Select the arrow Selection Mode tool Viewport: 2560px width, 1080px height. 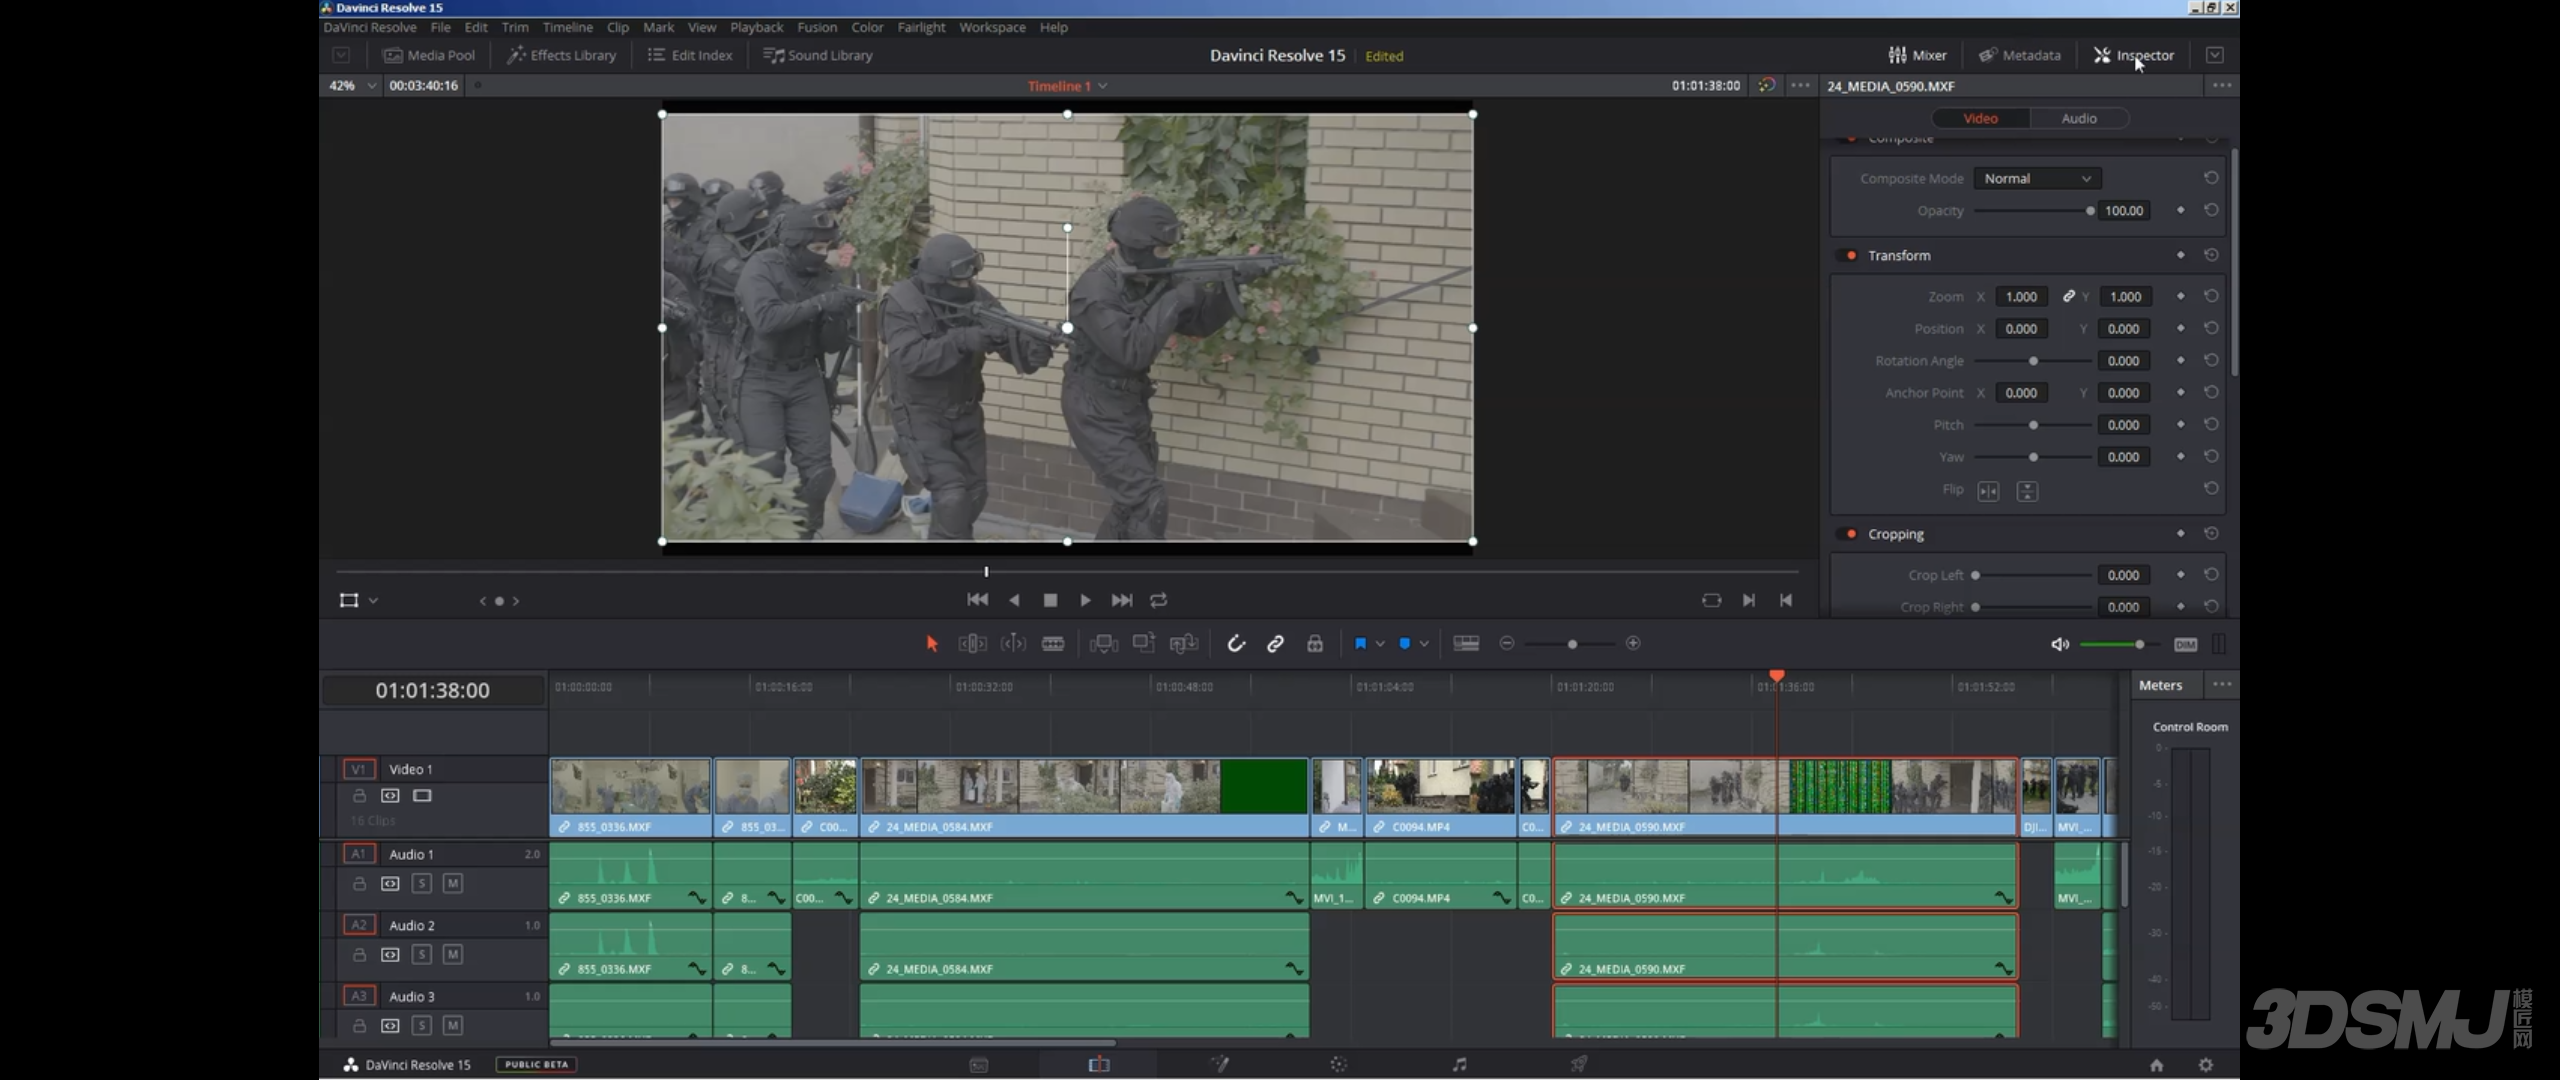(932, 644)
